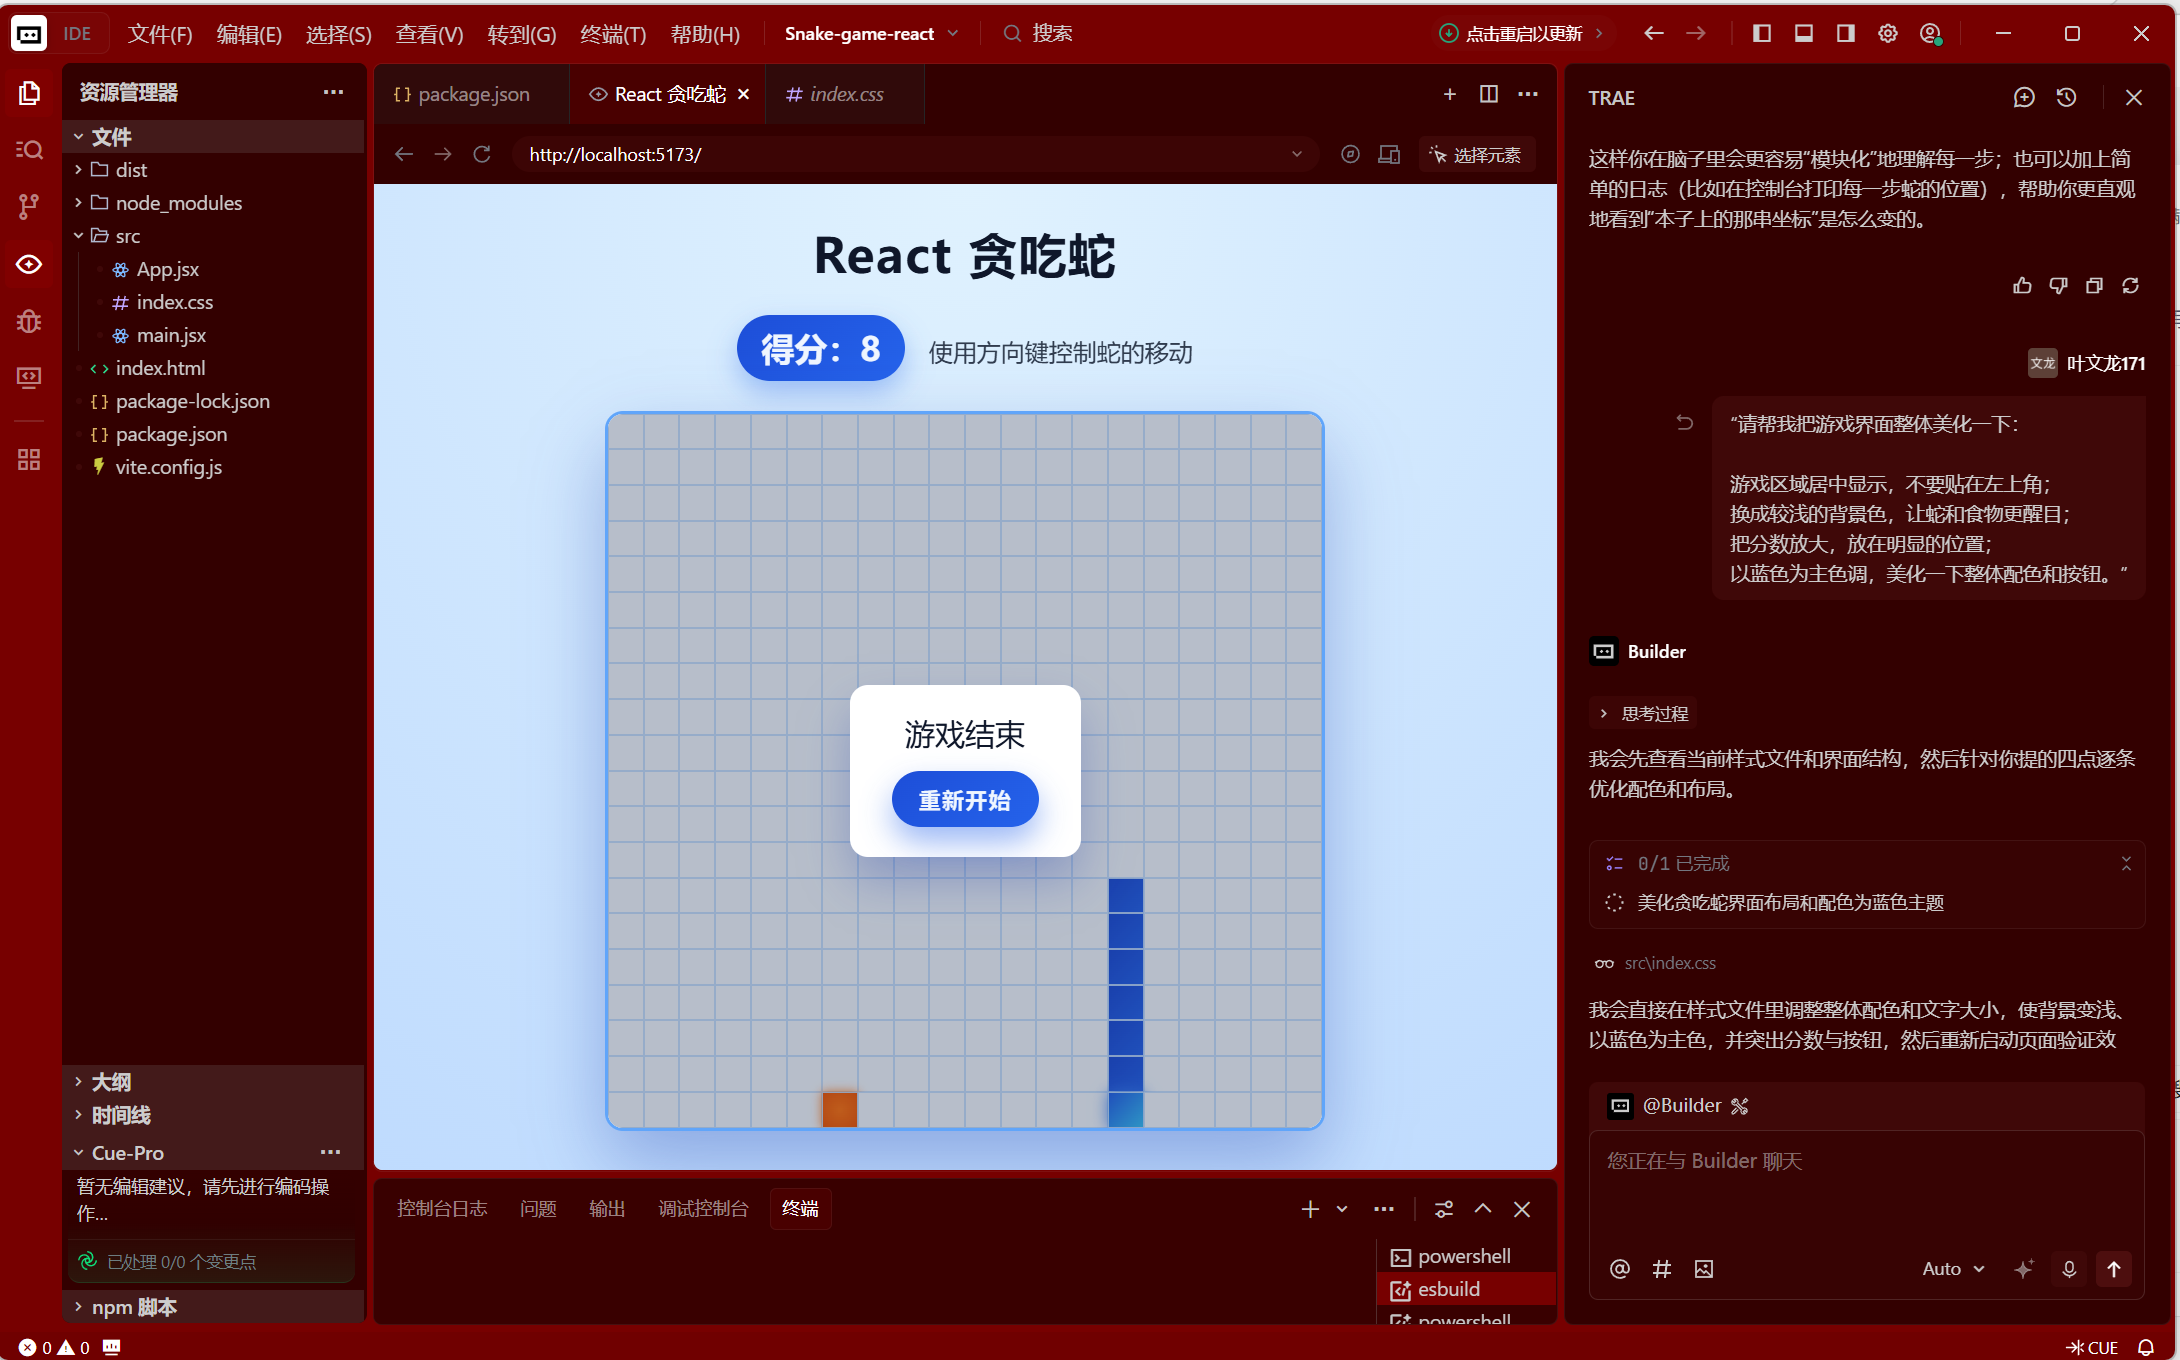Viewport: 2180px width, 1360px height.
Task: Toggle the bottom panel layout icon
Action: click(1804, 33)
